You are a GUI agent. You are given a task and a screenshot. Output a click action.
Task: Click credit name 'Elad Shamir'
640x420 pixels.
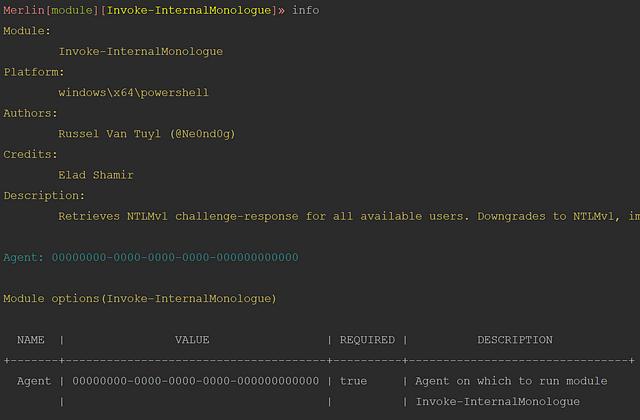(x=96, y=175)
